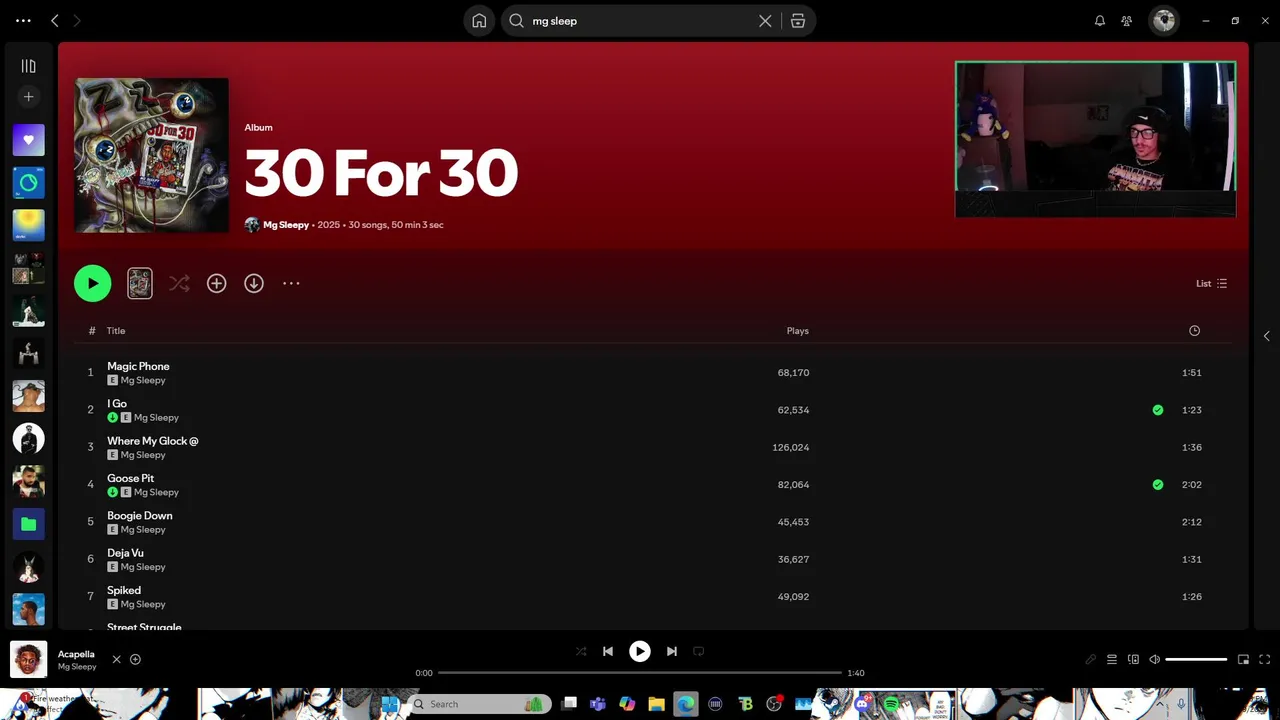
Task: Open Friend Activity icon
Action: point(1127,21)
